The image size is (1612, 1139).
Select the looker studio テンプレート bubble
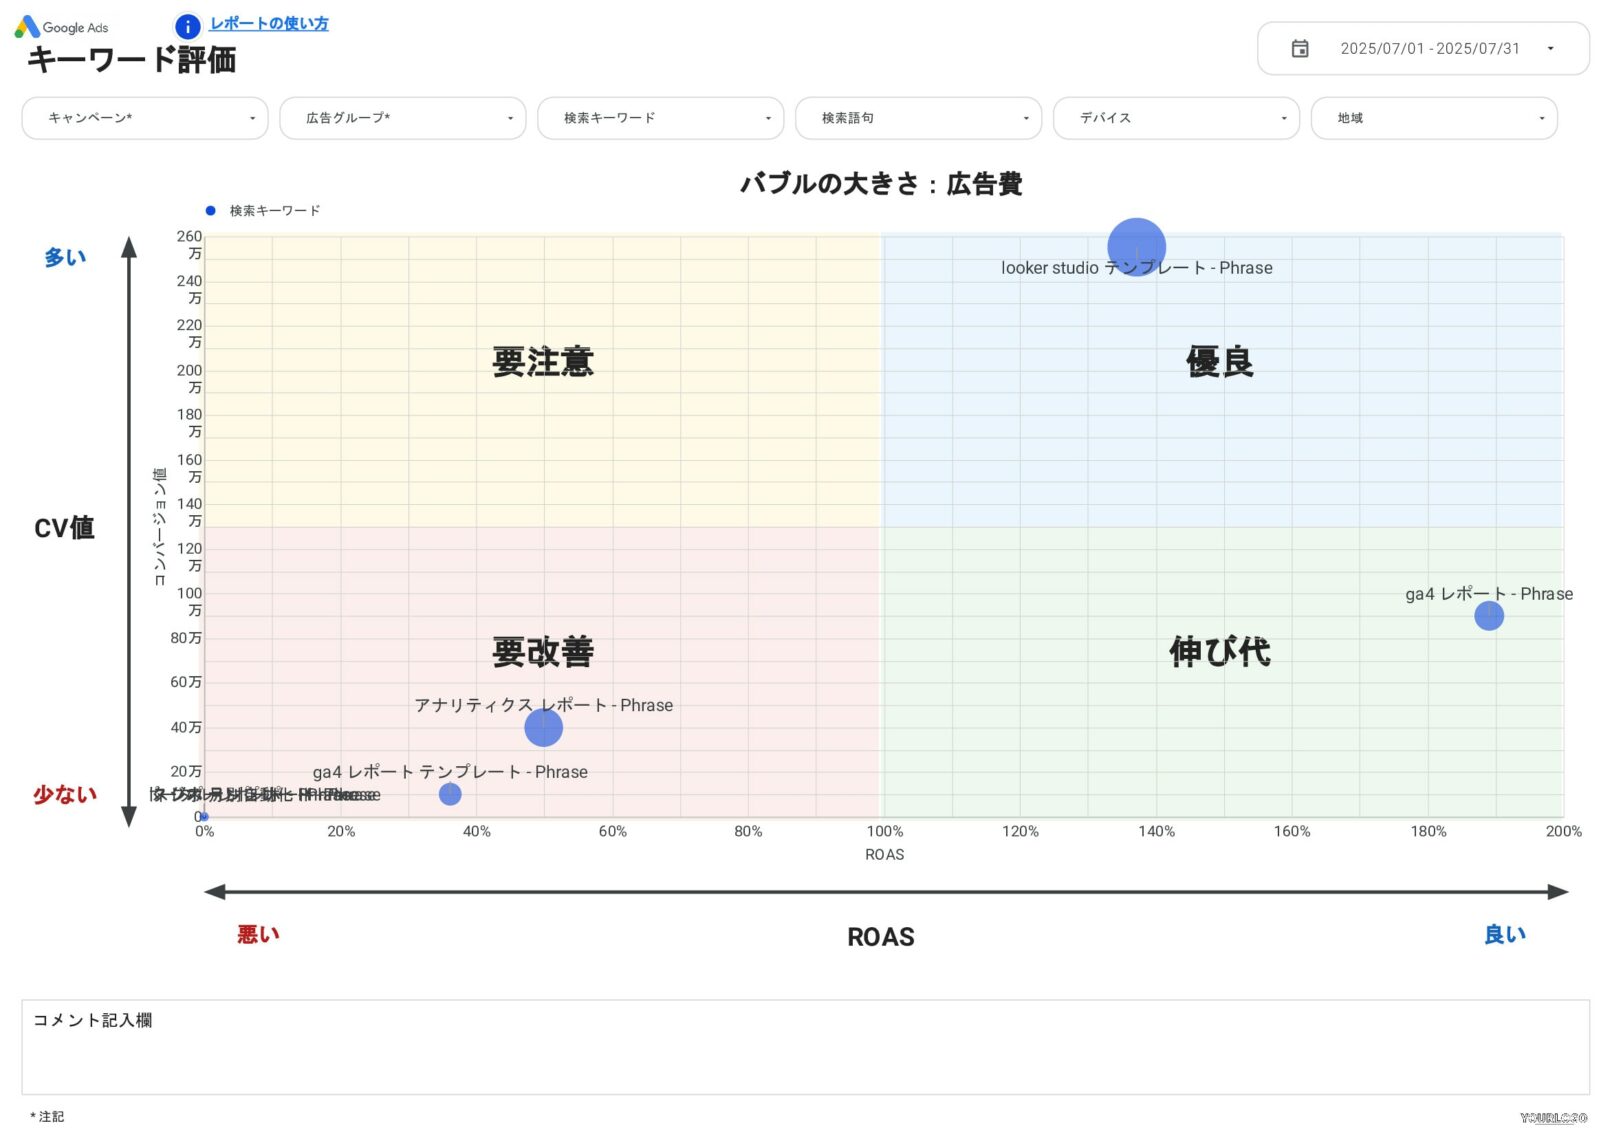(1138, 244)
